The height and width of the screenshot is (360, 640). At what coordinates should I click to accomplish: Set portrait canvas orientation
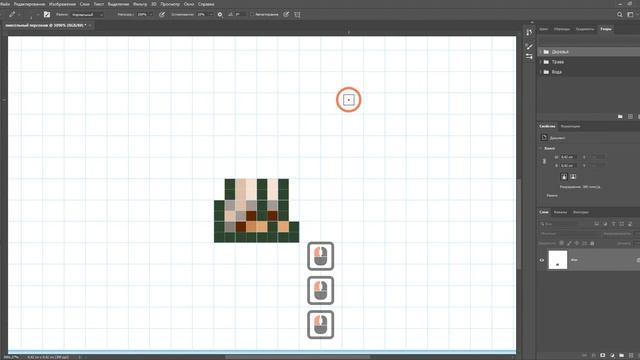pos(564,176)
